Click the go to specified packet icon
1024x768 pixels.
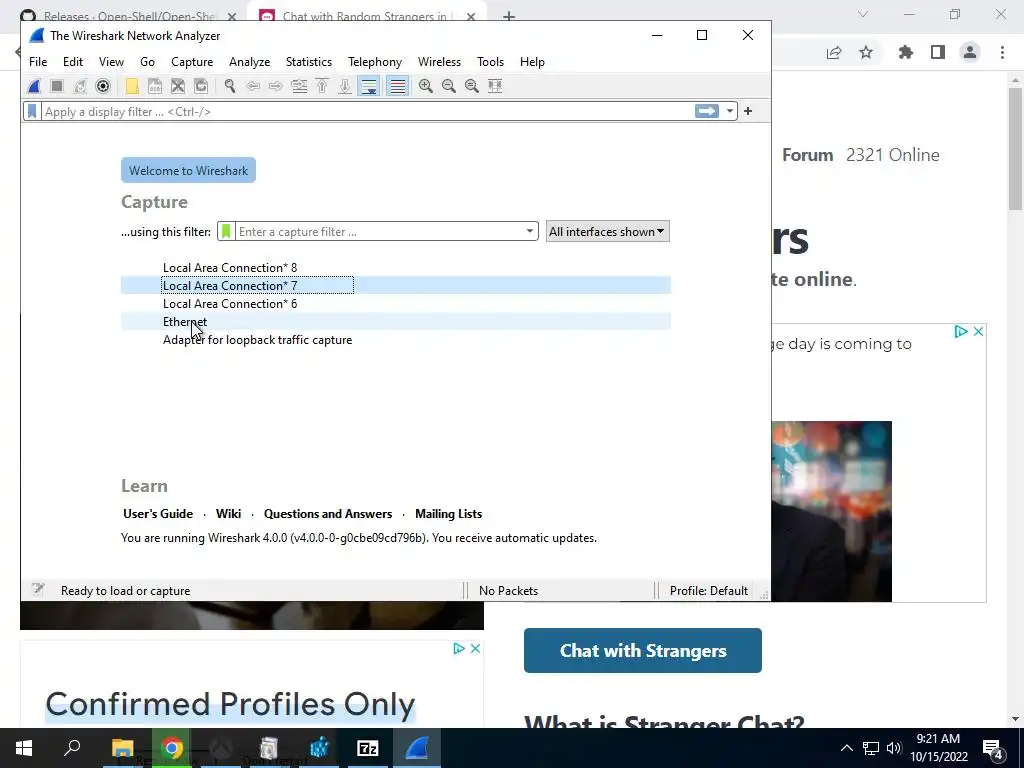(299, 86)
